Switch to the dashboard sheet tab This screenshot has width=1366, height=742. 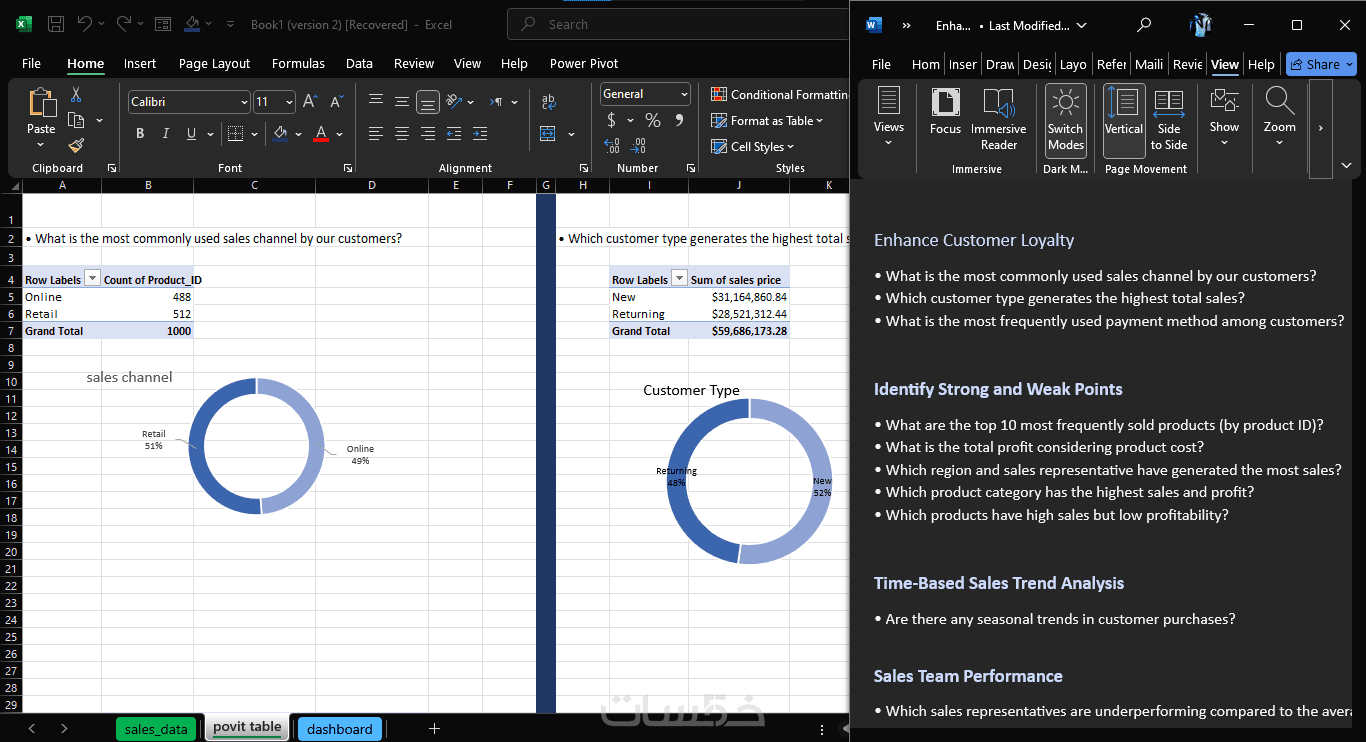(339, 729)
